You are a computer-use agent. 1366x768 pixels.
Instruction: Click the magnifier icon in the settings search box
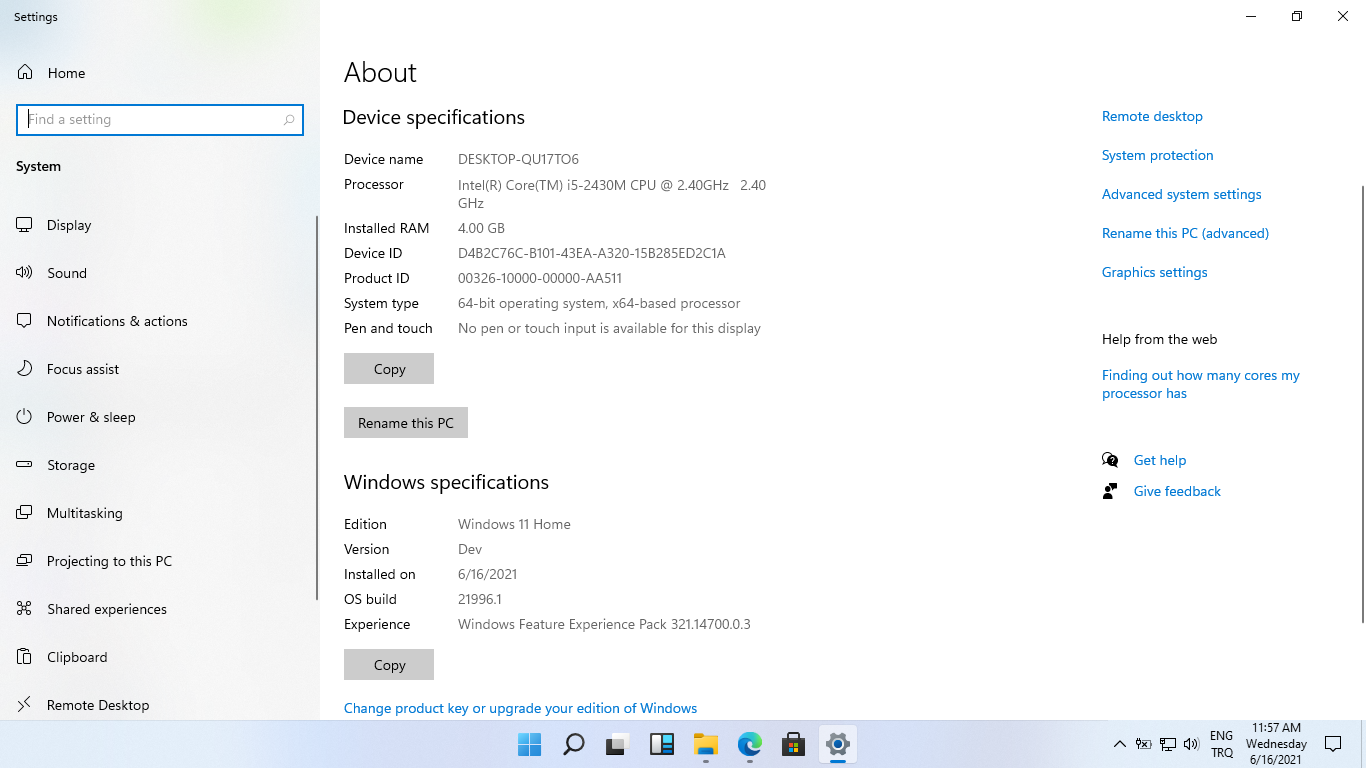[x=289, y=120]
